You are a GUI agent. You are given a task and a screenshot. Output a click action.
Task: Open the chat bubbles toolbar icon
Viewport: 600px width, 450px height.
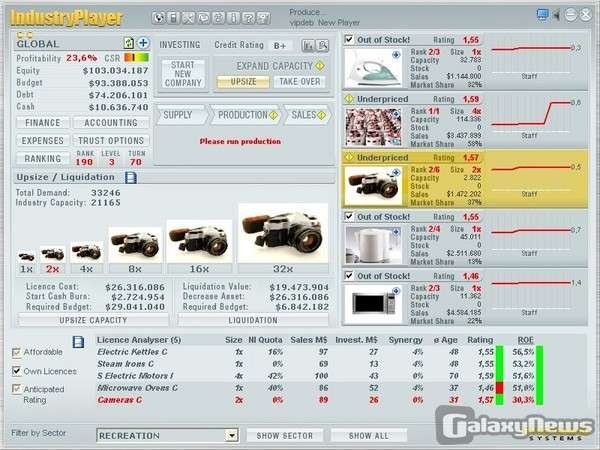203,18
